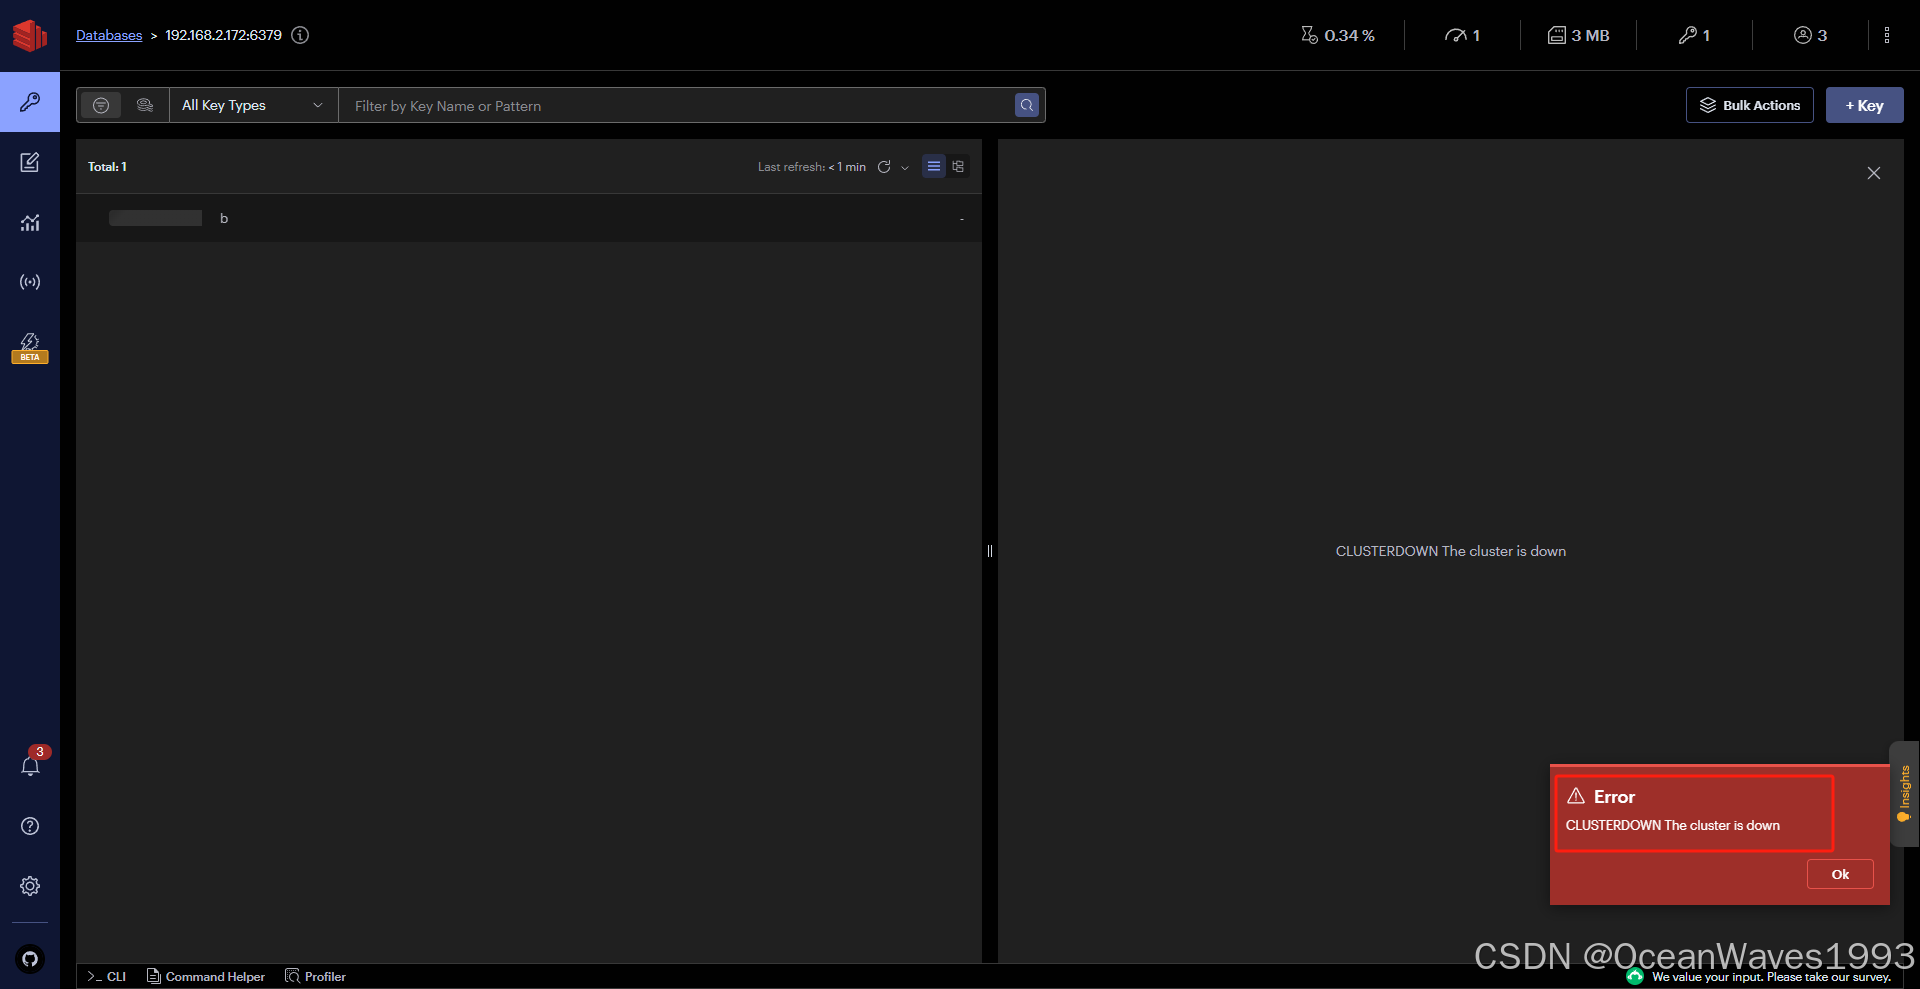Open notification center bell icon
Screen dimensions: 1920x989
tap(30, 766)
